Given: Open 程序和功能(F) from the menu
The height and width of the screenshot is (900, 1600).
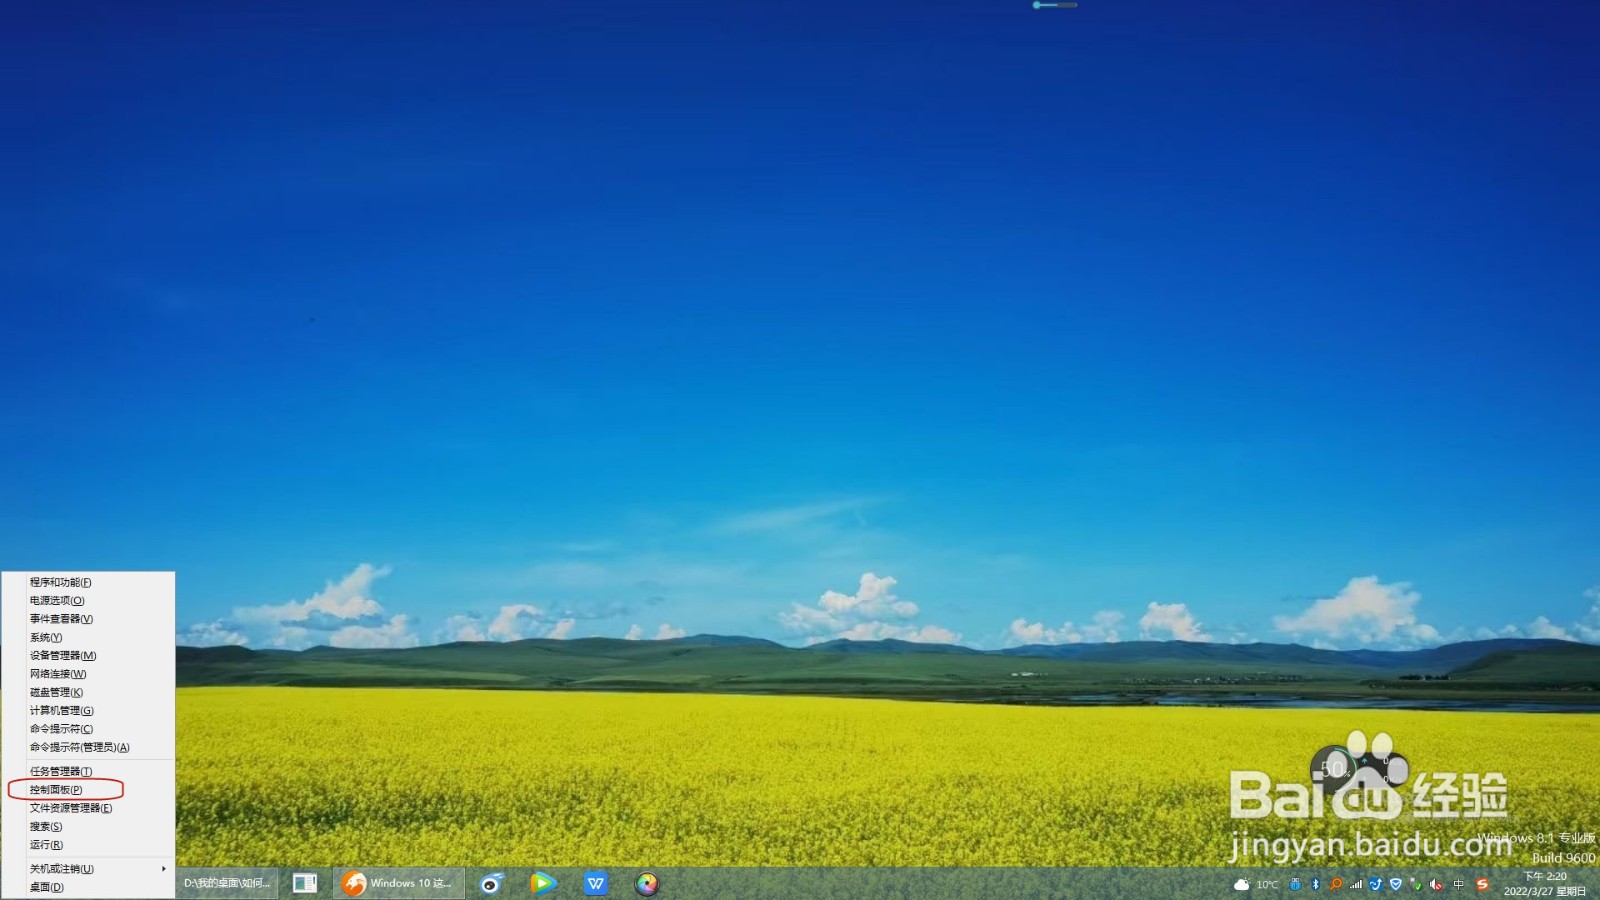Looking at the screenshot, I should click(x=88, y=582).
